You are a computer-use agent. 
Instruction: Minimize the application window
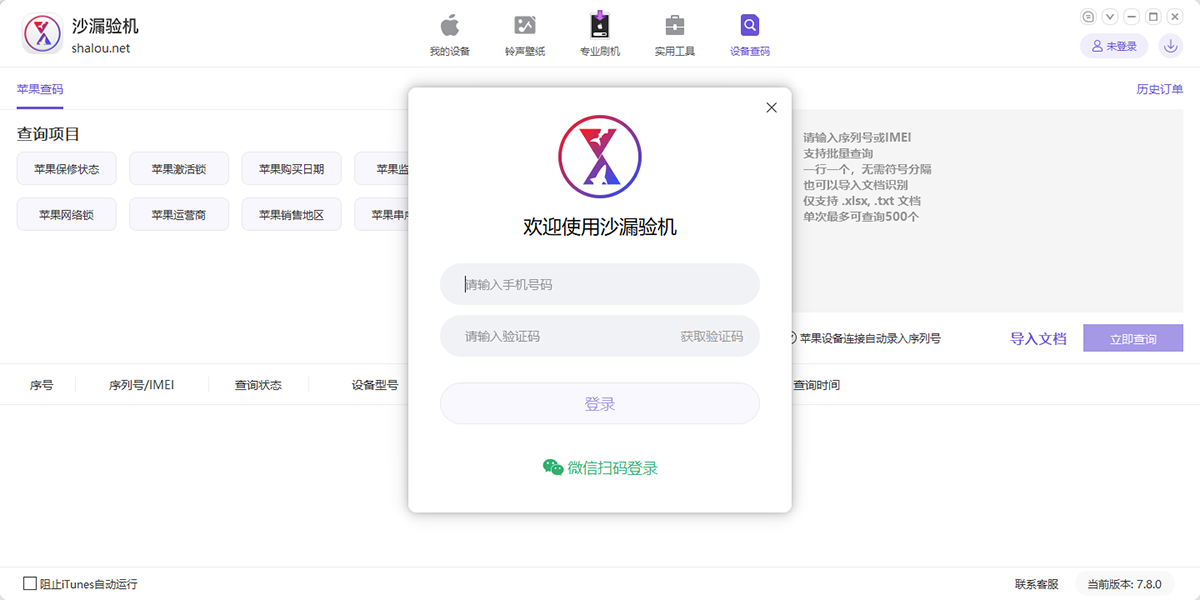point(1132,16)
